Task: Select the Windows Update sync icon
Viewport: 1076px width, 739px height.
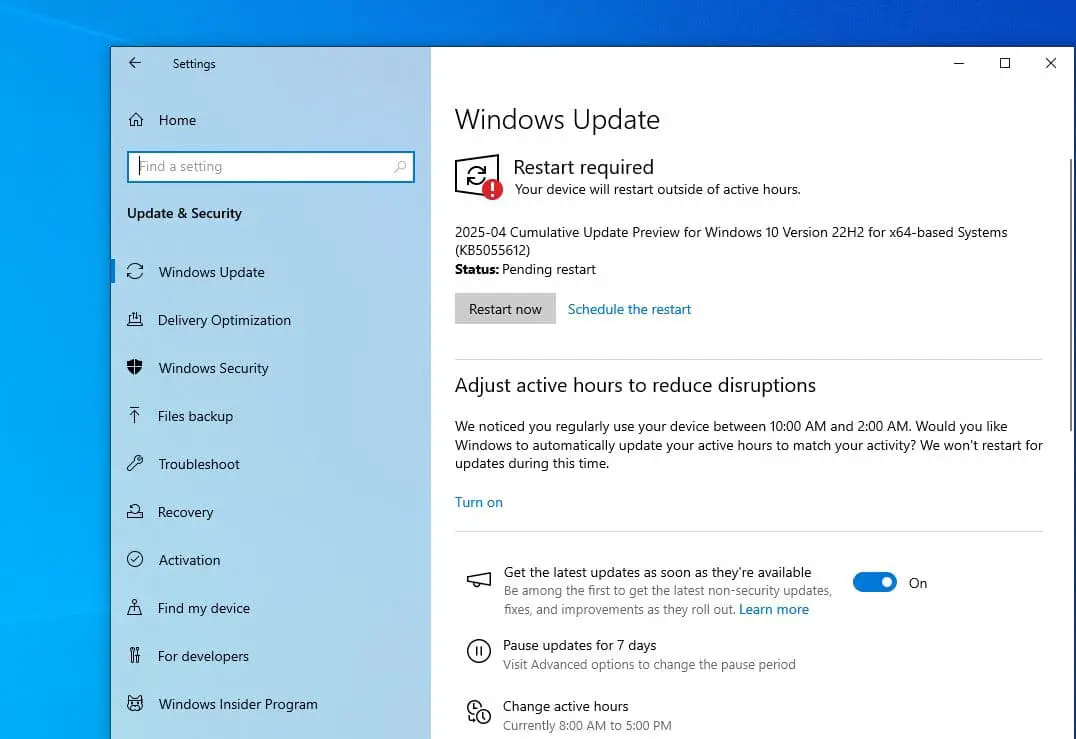Action: tap(135, 272)
